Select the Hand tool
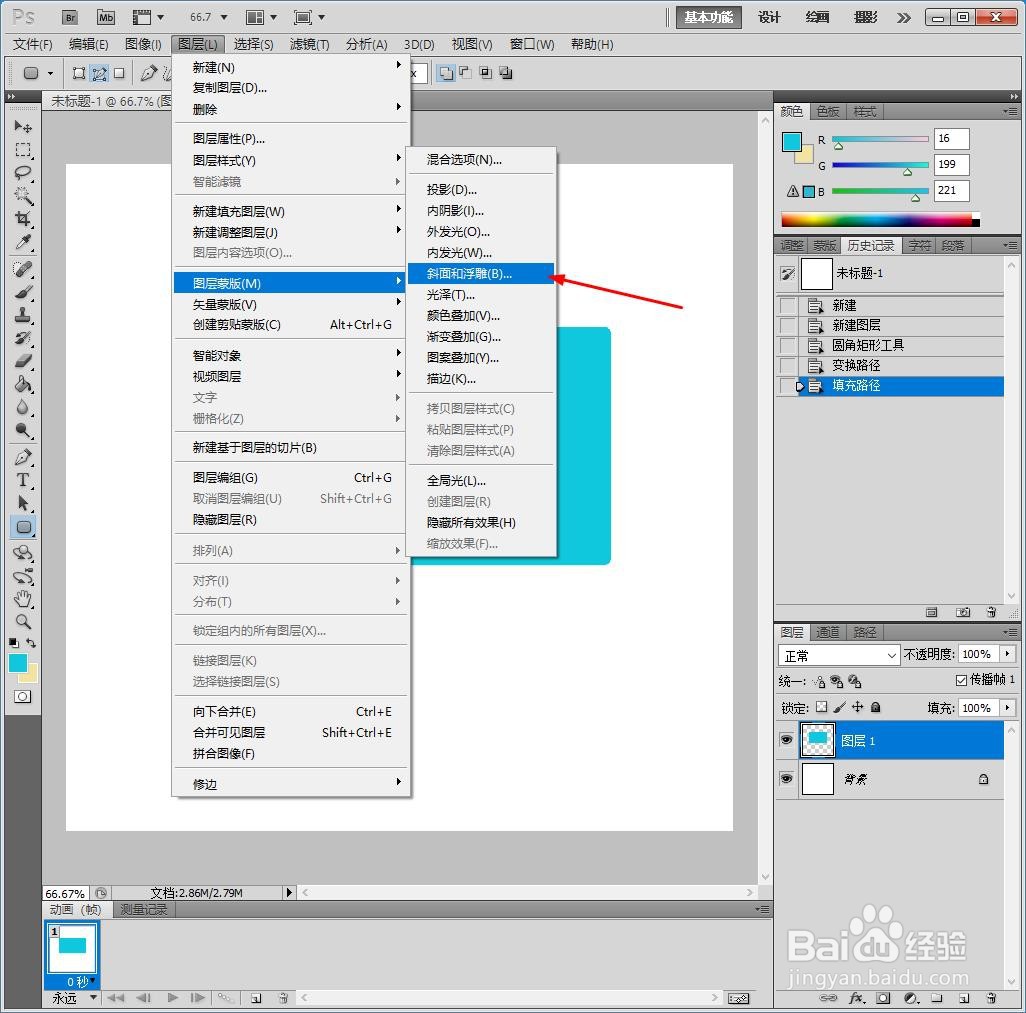 23,598
